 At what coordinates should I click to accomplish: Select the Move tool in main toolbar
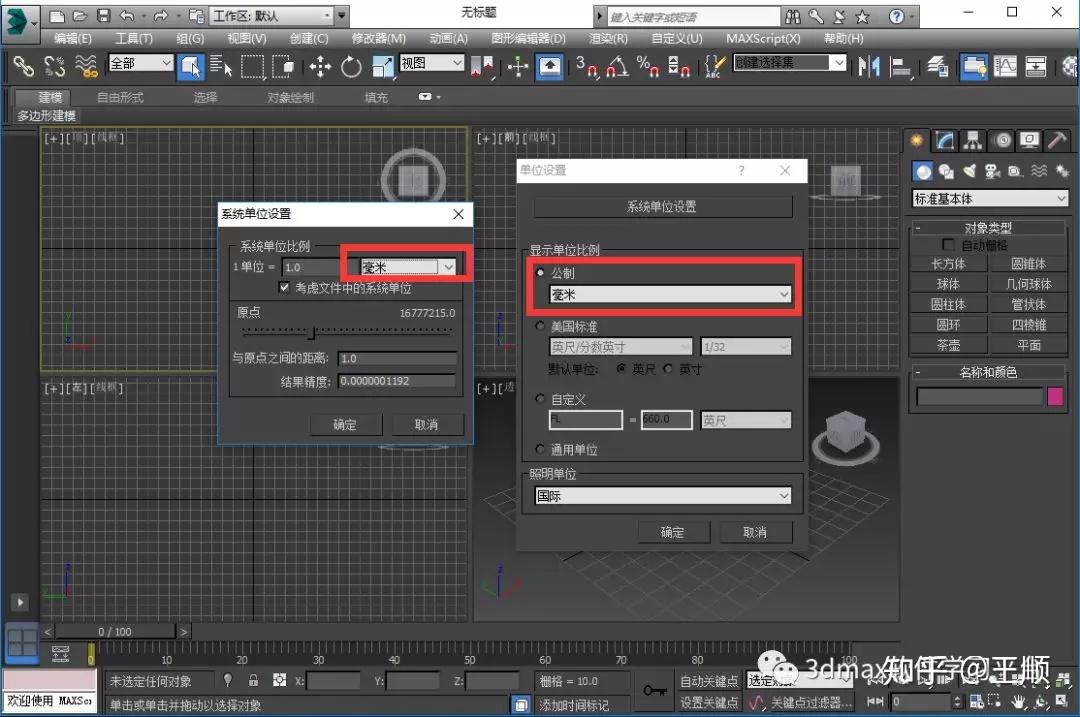tap(320, 67)
